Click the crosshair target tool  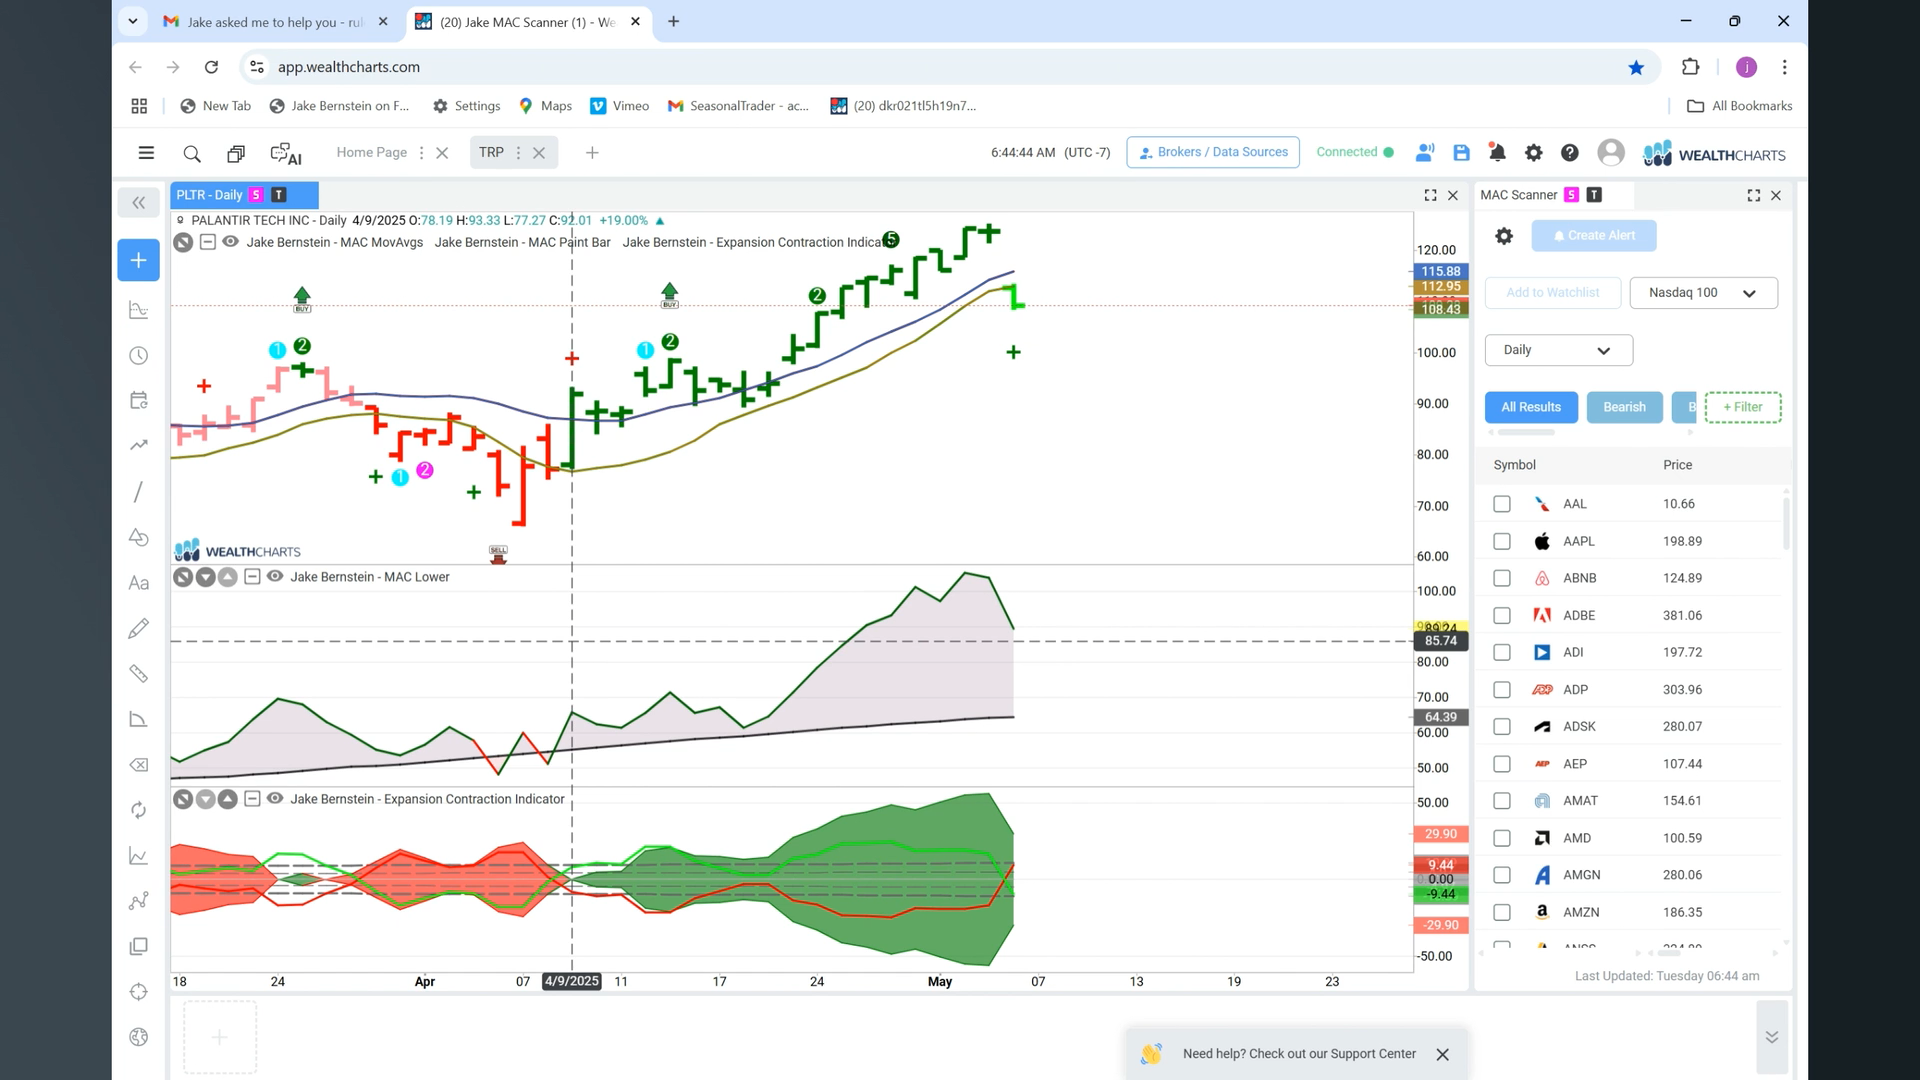138,992
